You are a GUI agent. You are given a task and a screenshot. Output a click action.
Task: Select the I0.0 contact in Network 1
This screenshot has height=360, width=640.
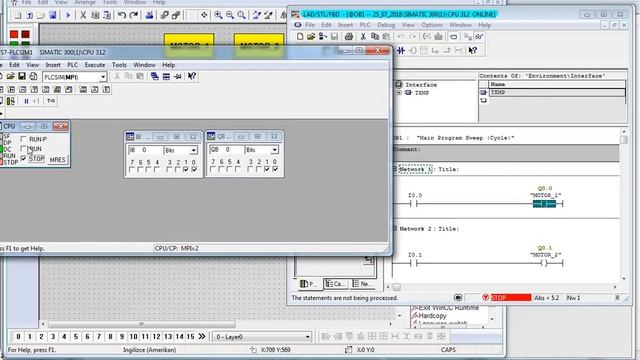click(x=413, y=204)
